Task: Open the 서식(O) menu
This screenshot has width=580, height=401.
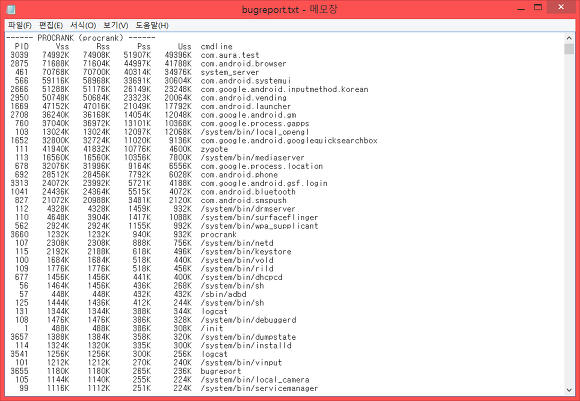Action: tap(83, 25)
